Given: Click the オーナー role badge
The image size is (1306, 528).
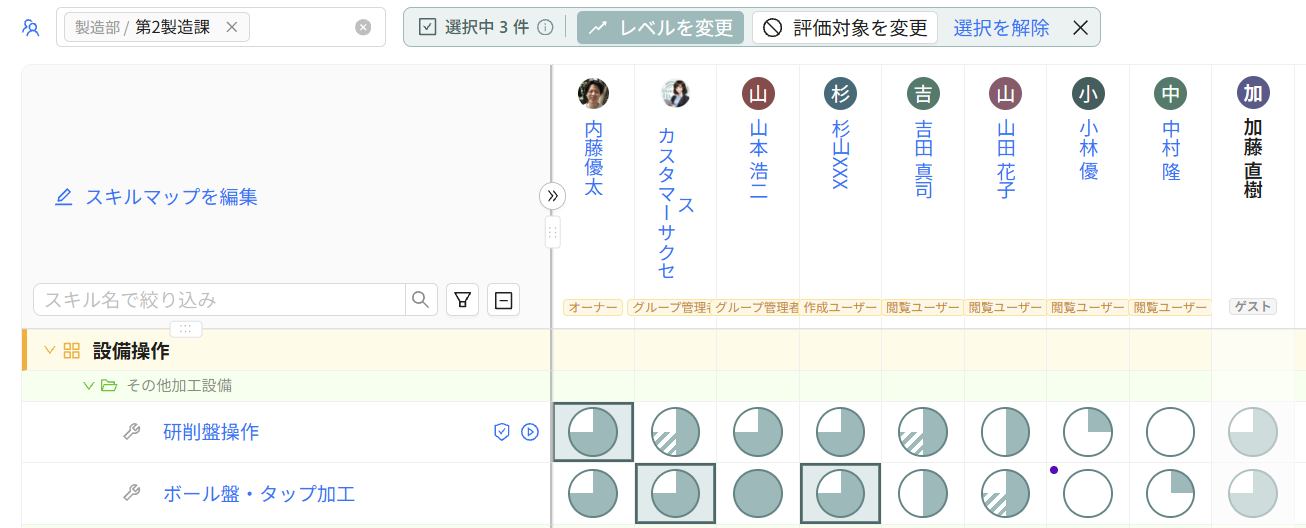Looking at the screenshot, I should tap(593, 307).
